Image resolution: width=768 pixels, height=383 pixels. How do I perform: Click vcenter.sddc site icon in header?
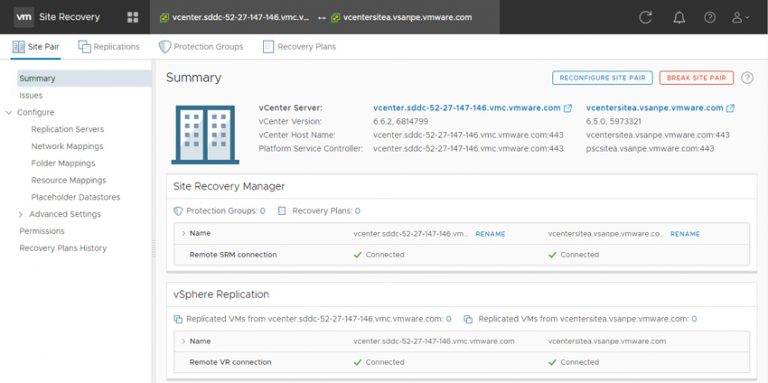click(165, 18)
